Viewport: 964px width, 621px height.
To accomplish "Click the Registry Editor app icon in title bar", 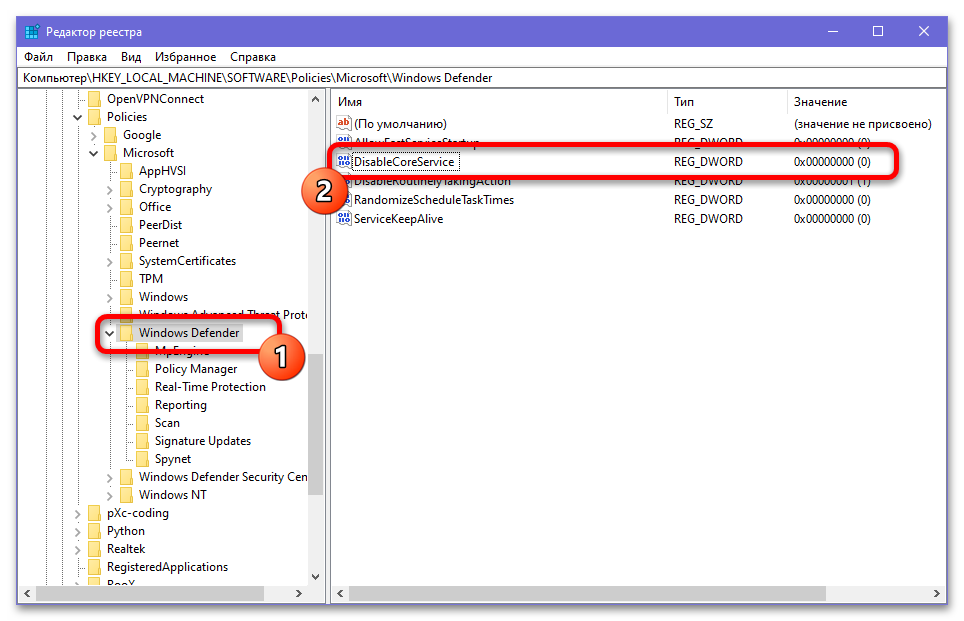I will coord(32,31).
